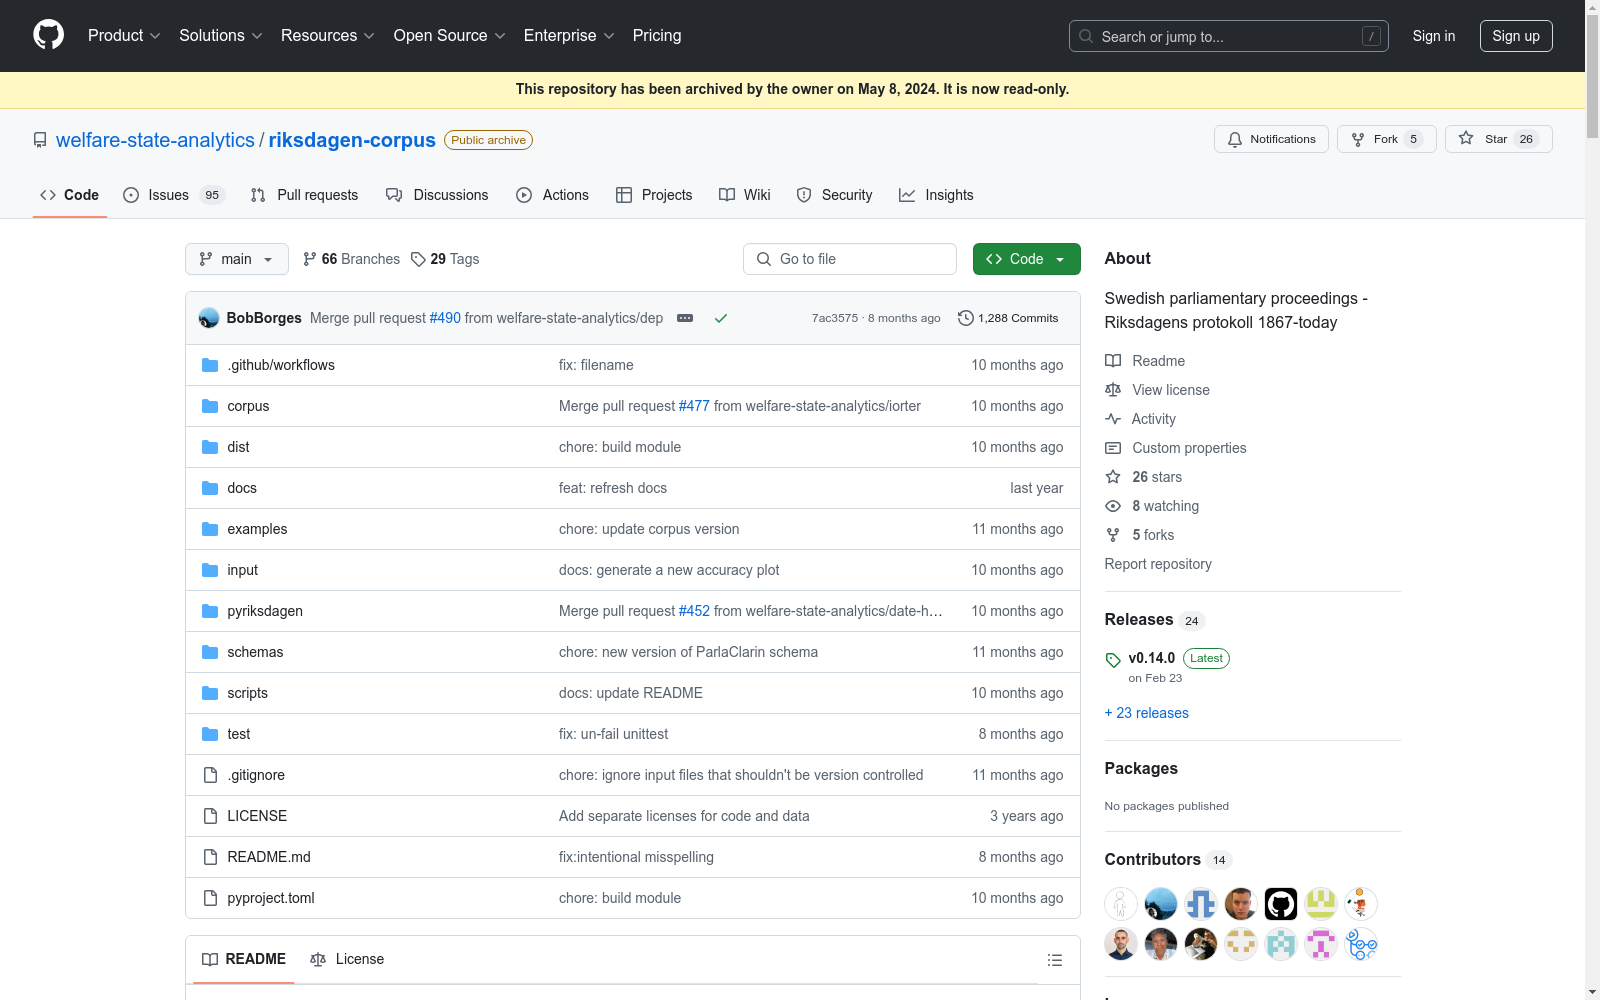Open the .gitignore file
1600x1000 pixels.
[256, 775]
